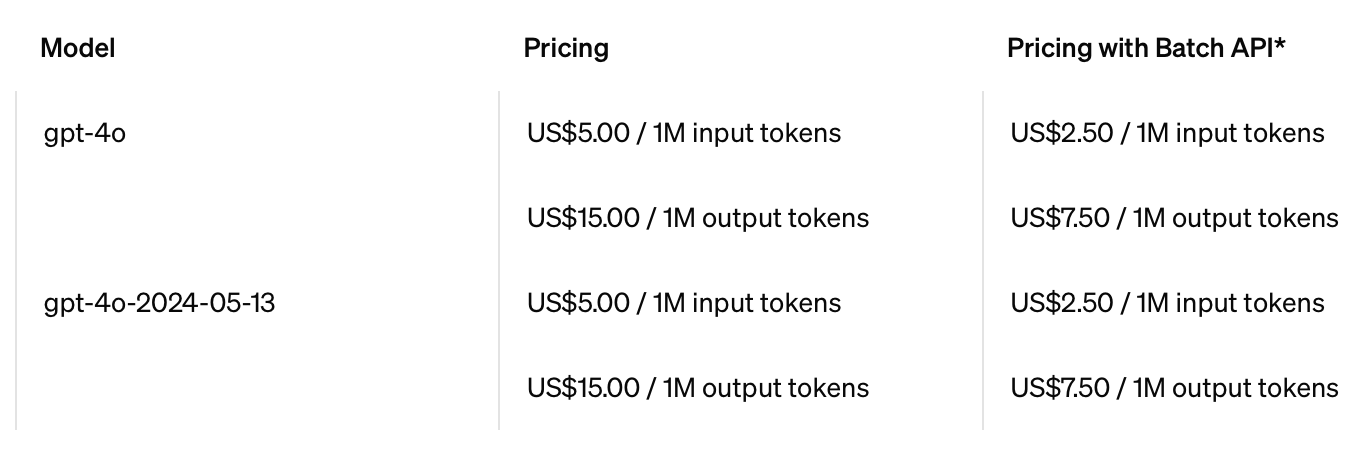Click gpt-4o-2024-05-13's US$5.00 standard input amount
This screenshot has width=1366, height=450.
pyautogui.click(x=577, y=303)
